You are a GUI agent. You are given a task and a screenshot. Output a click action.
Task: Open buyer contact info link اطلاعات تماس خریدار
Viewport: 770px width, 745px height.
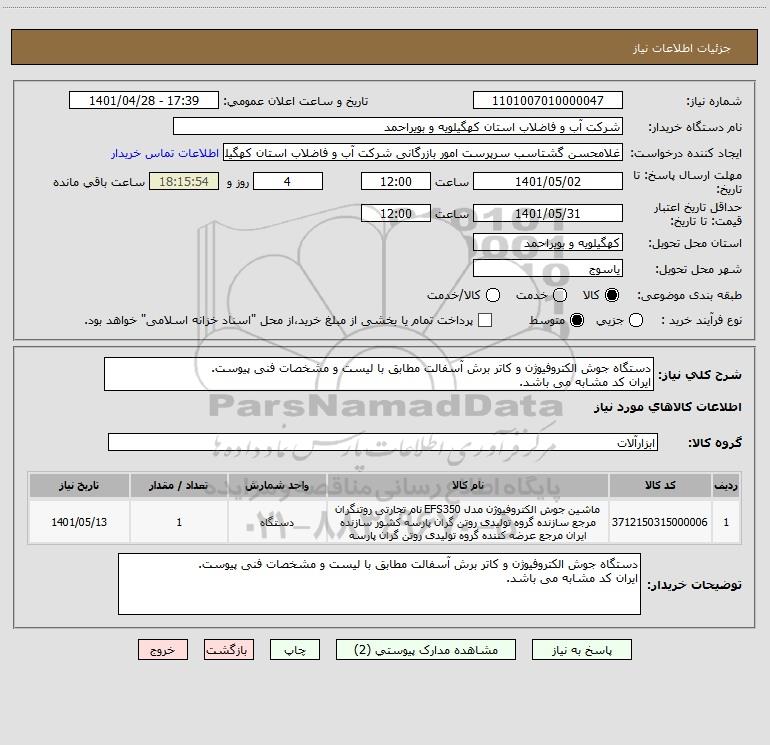point(165,153)
